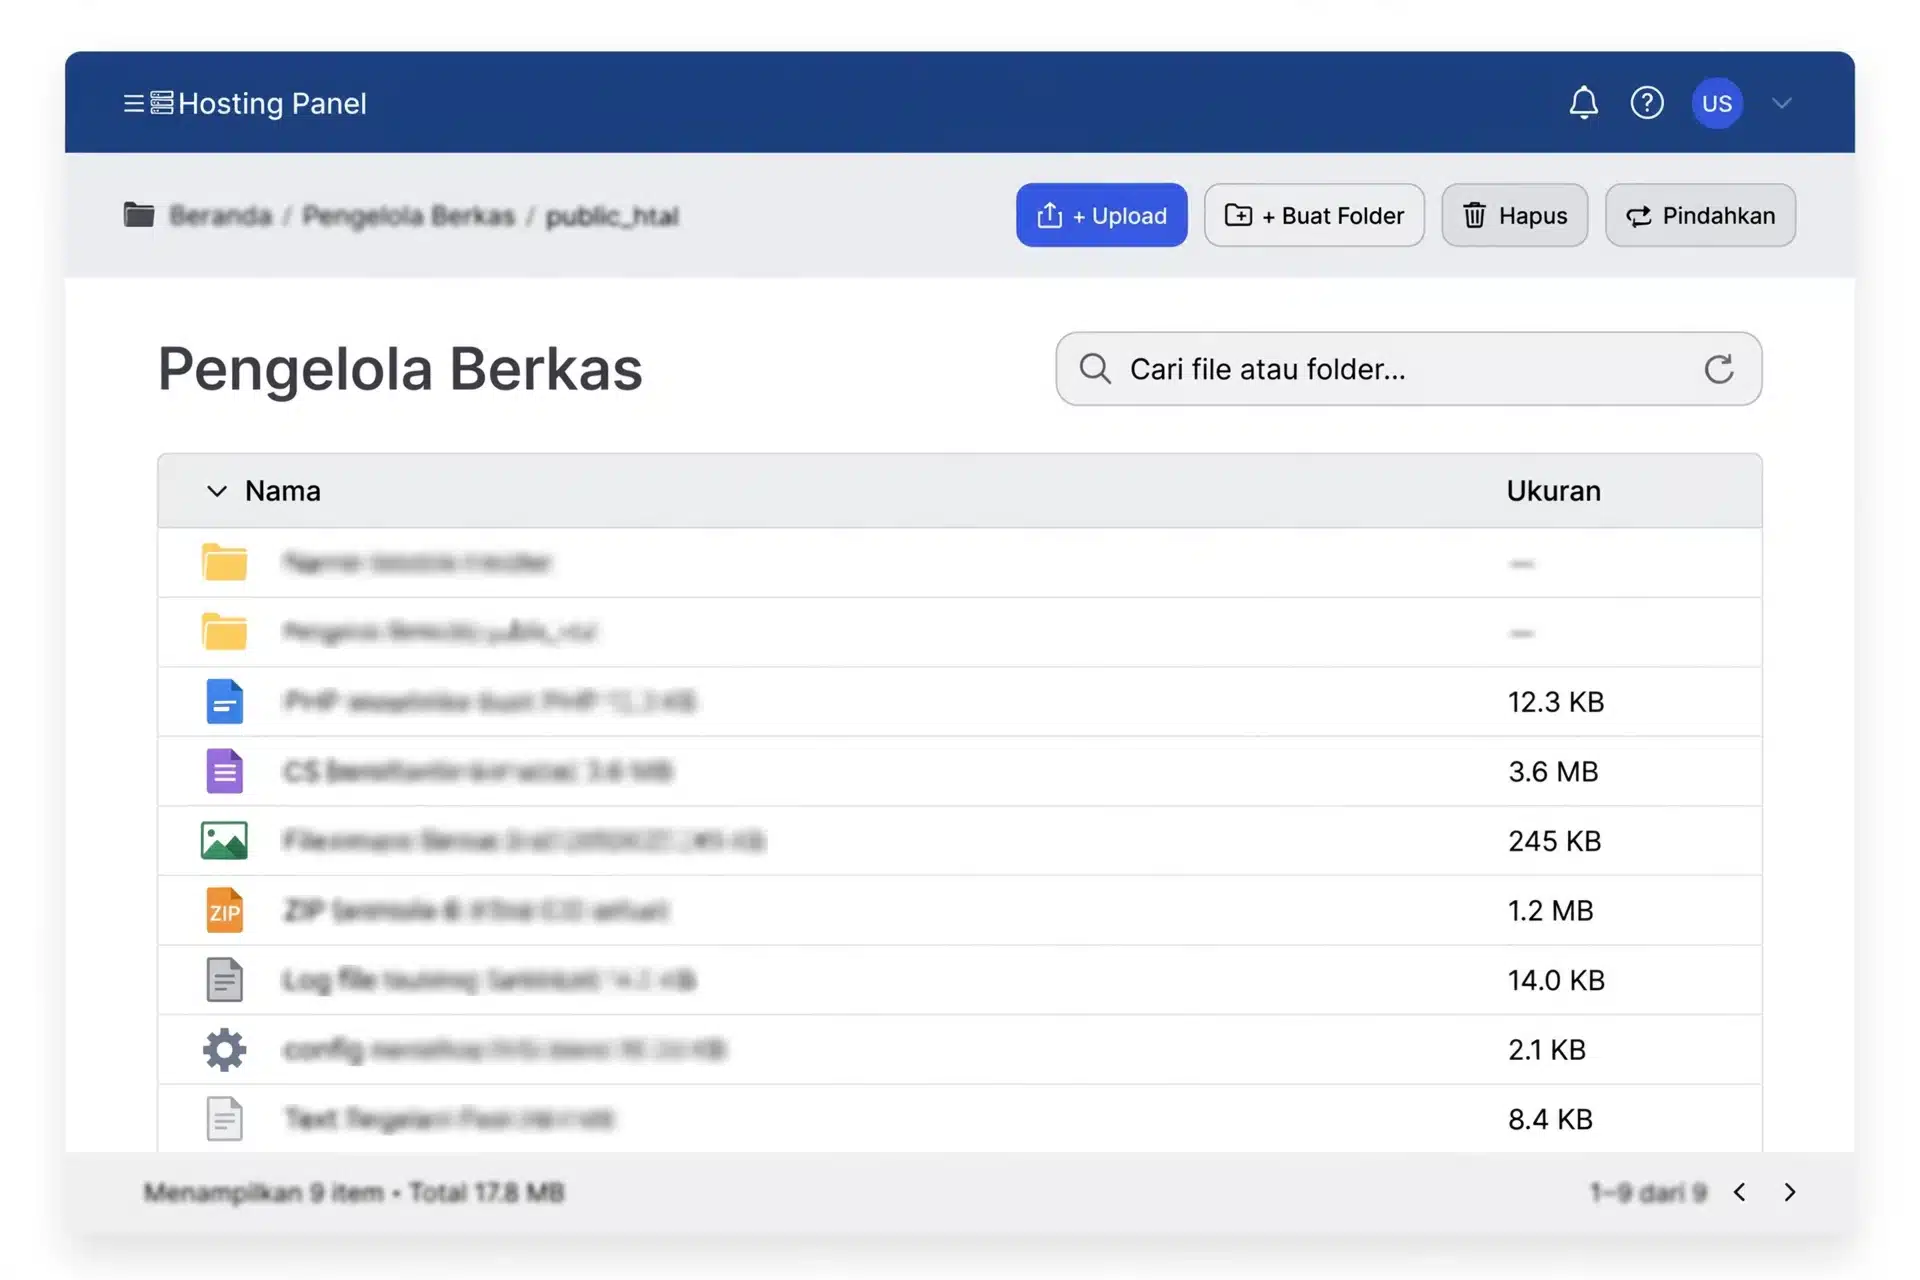This screenshot has height=1280, width=1920.
Task: Toggle sort chevron beside Nama
Action: (x=216, y=491)
